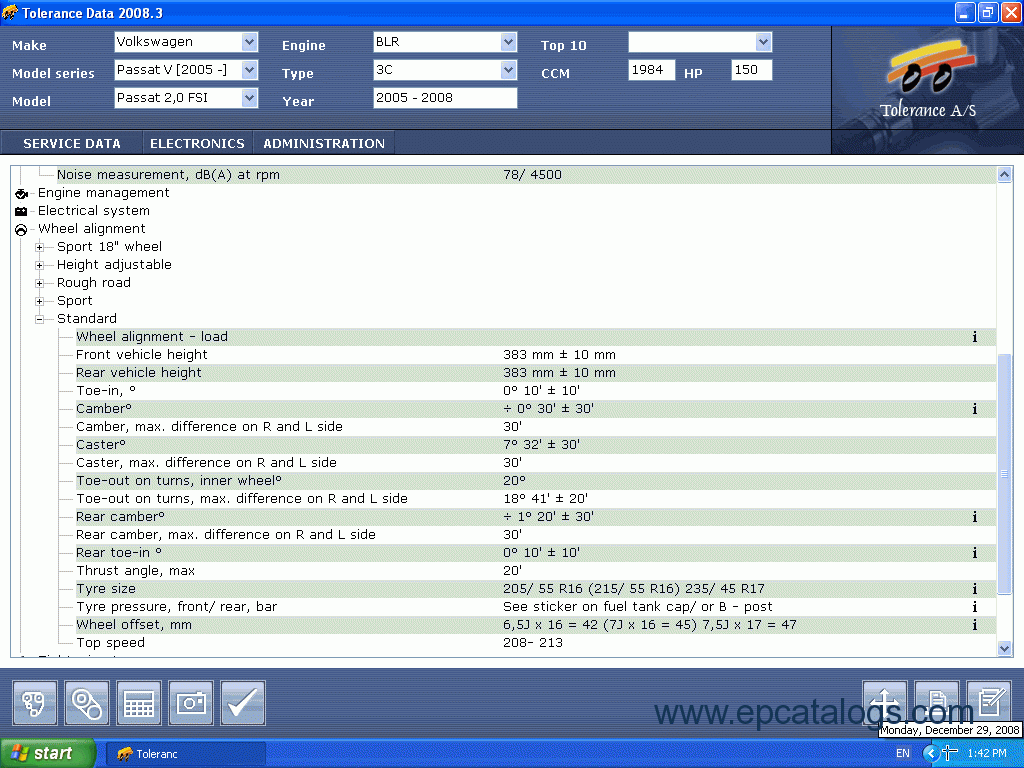Select the Noise measurement row

click(x=526, y=175)
